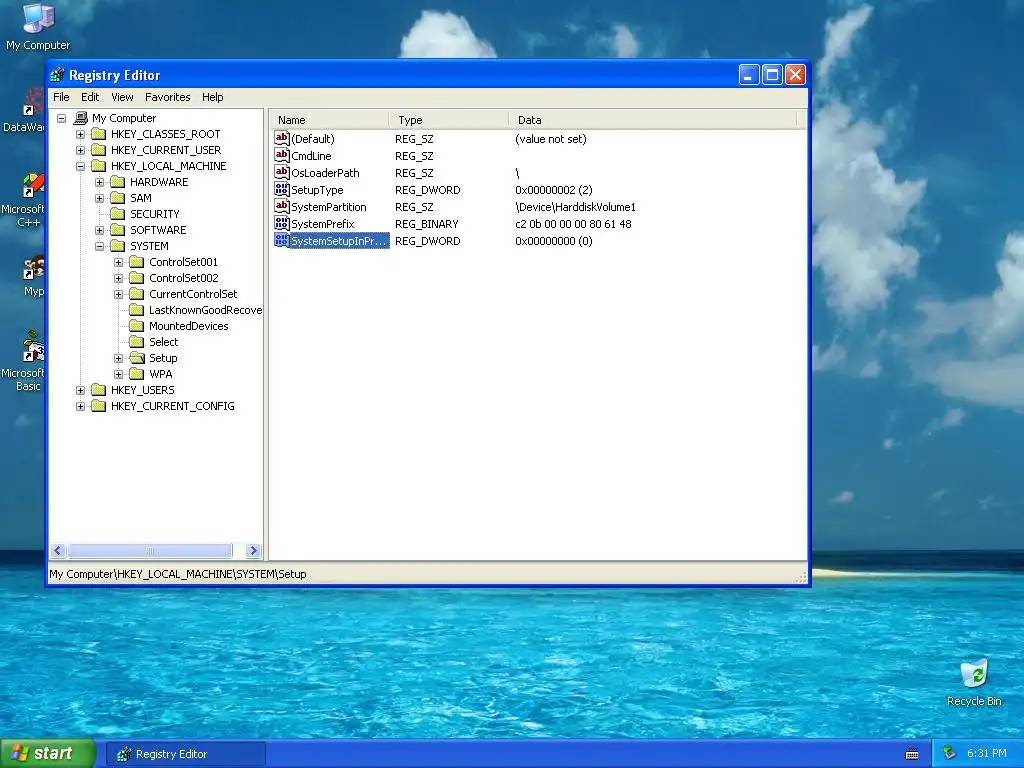This screenshot has width=1024, height=768.
Task: Click the open Setup folder icon
Action: pyautogui.click(x=136, y=358)
